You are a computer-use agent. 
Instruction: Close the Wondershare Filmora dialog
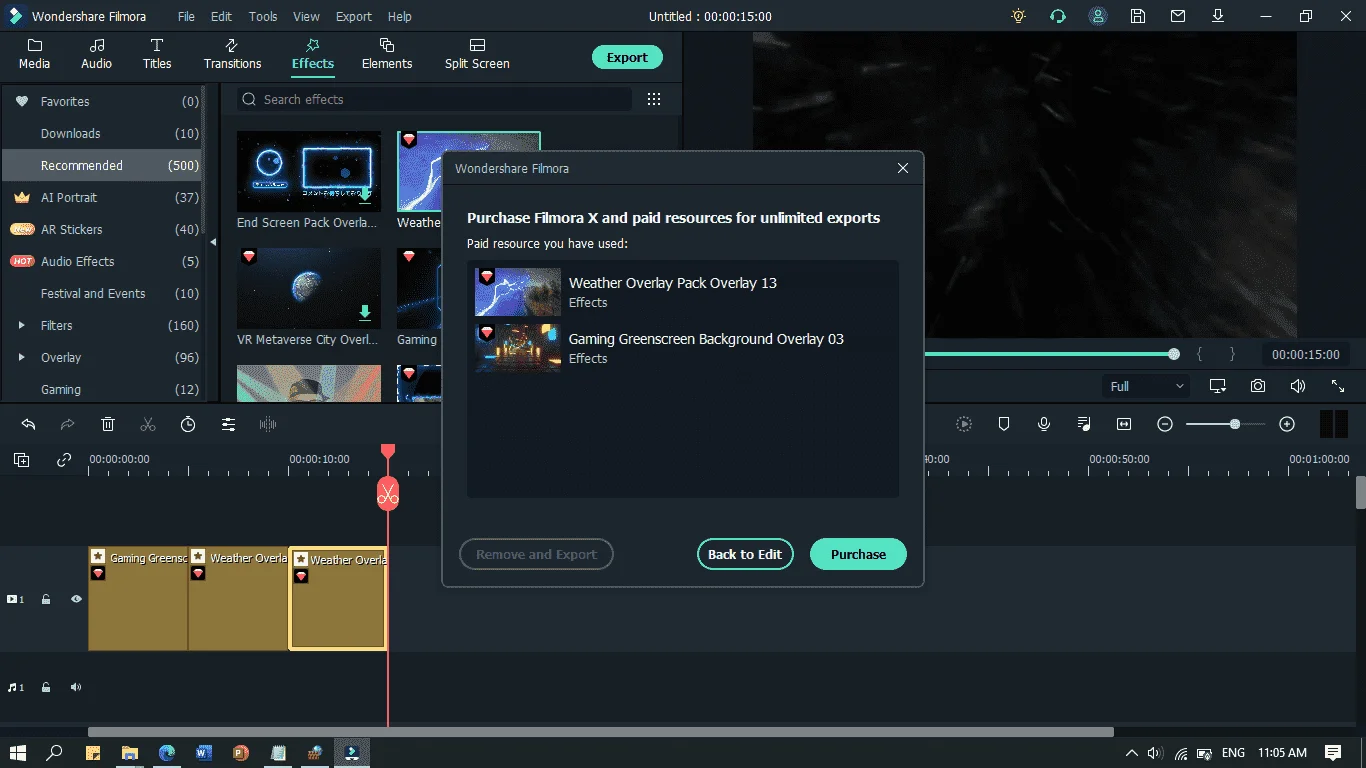(903, 168)
